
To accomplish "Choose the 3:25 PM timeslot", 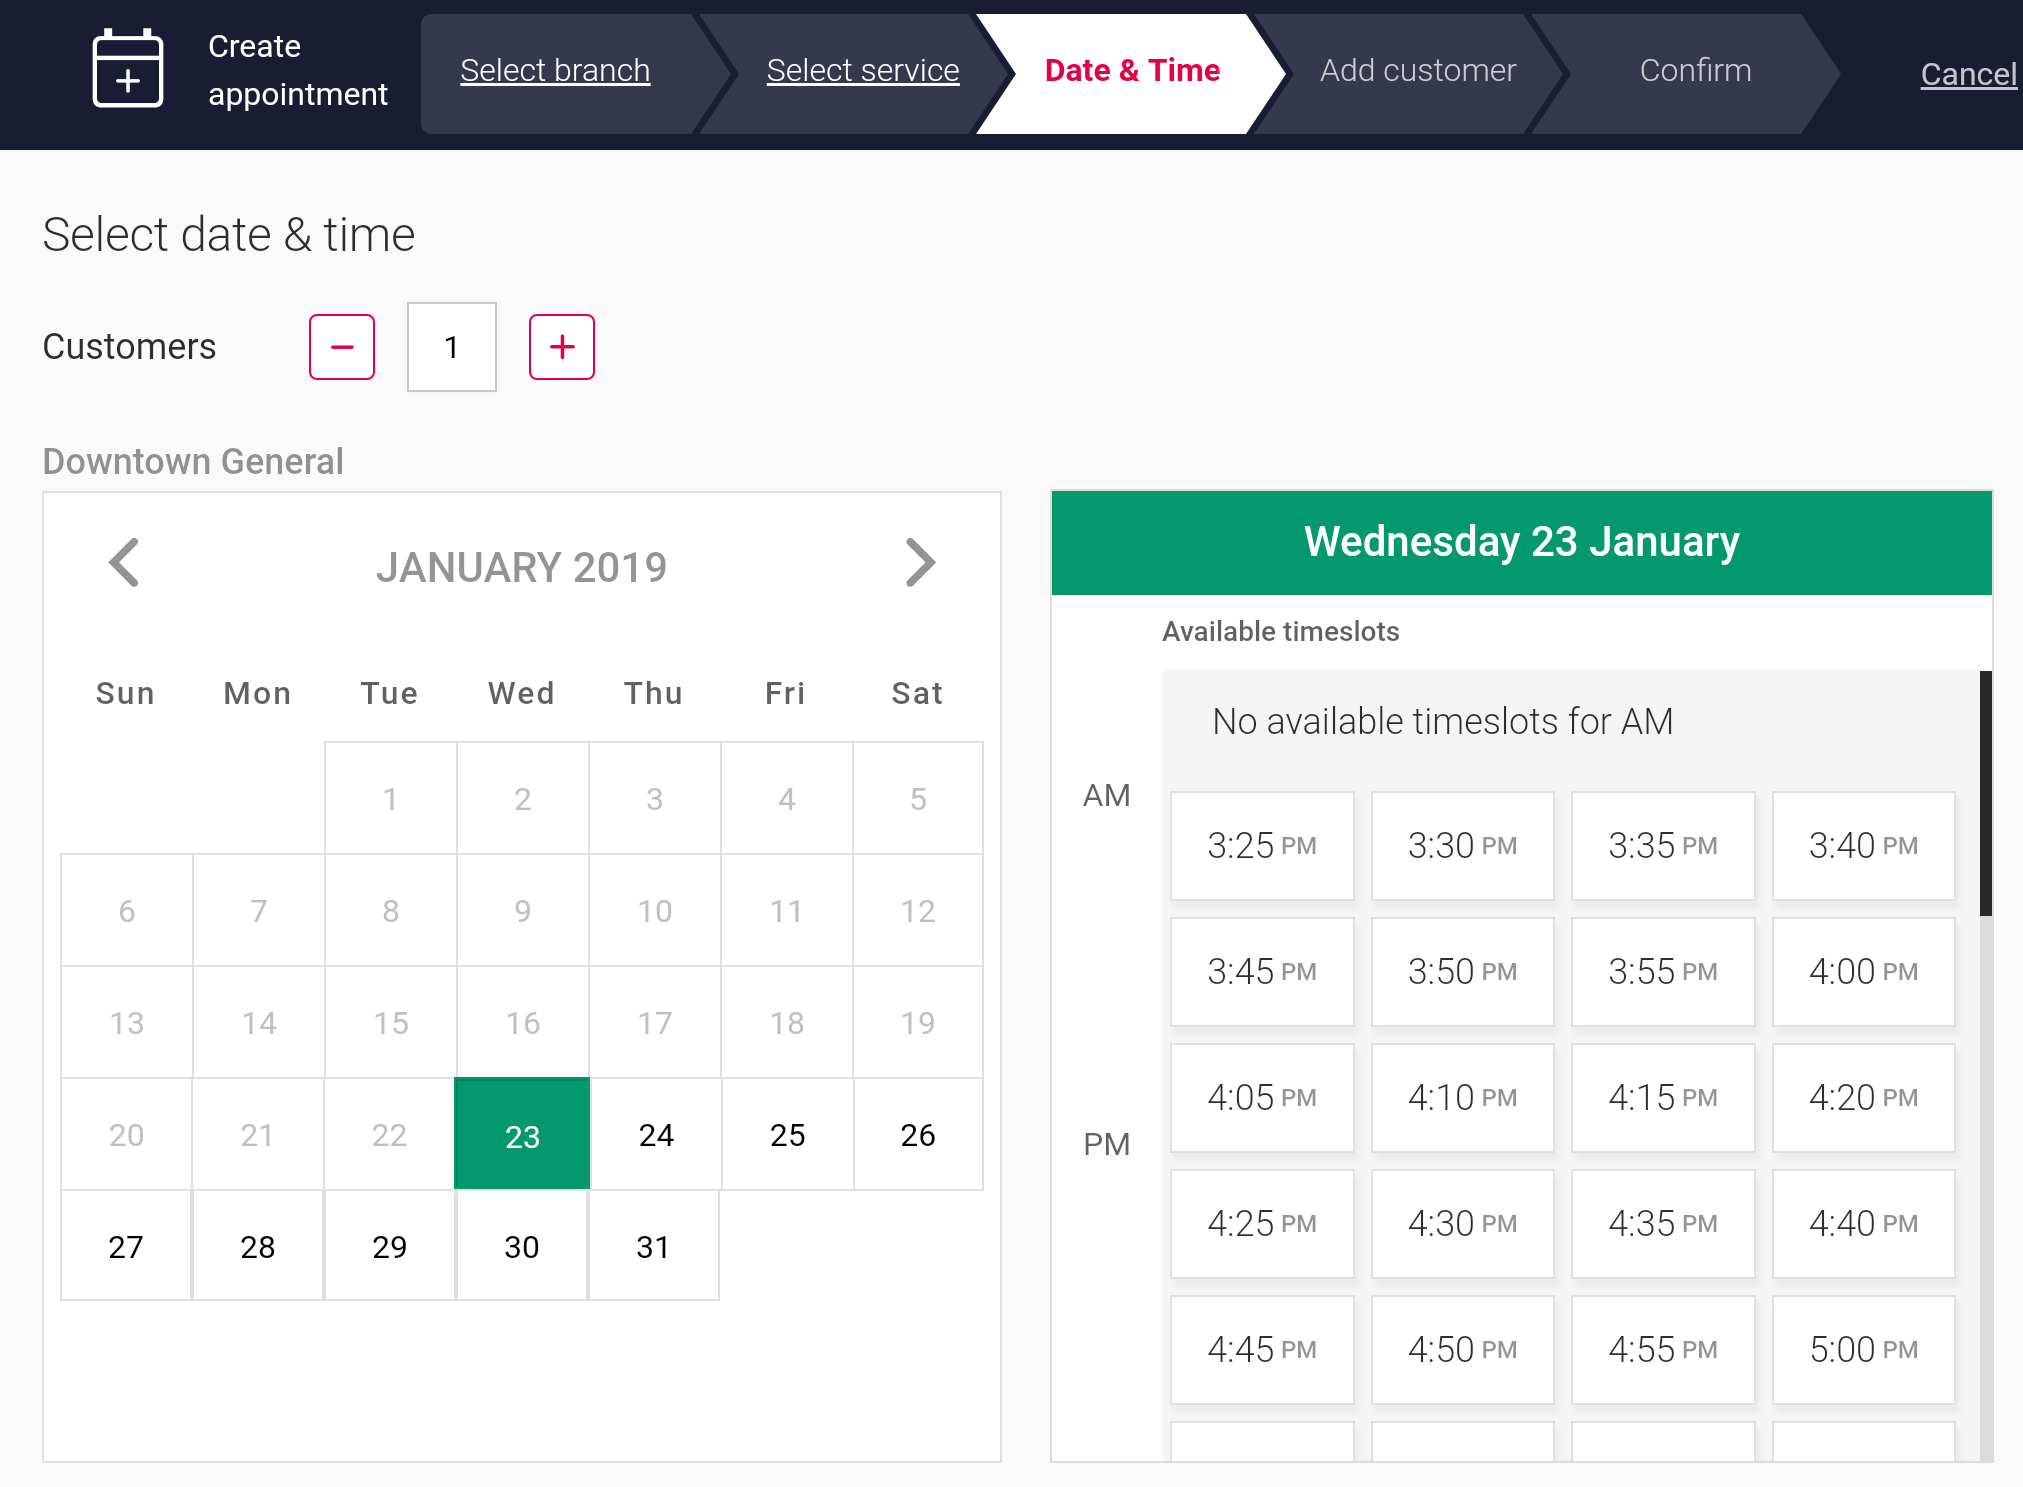I will click(x=1262, y=846).
